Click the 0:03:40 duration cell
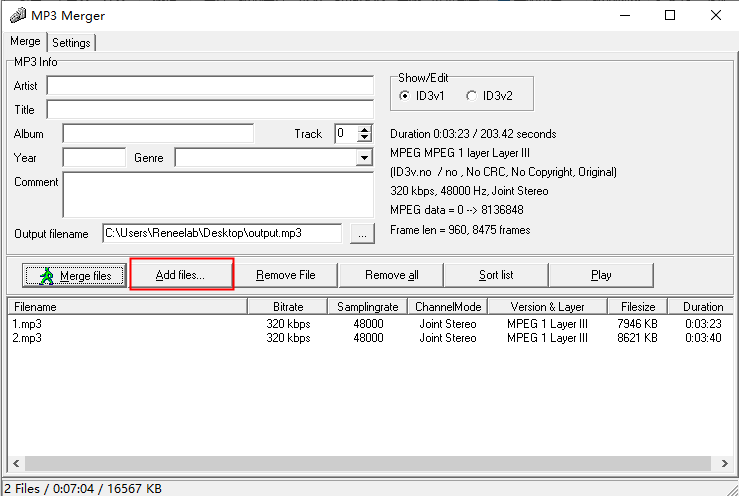This screenshot has height=496, width=739. [703, 338]
